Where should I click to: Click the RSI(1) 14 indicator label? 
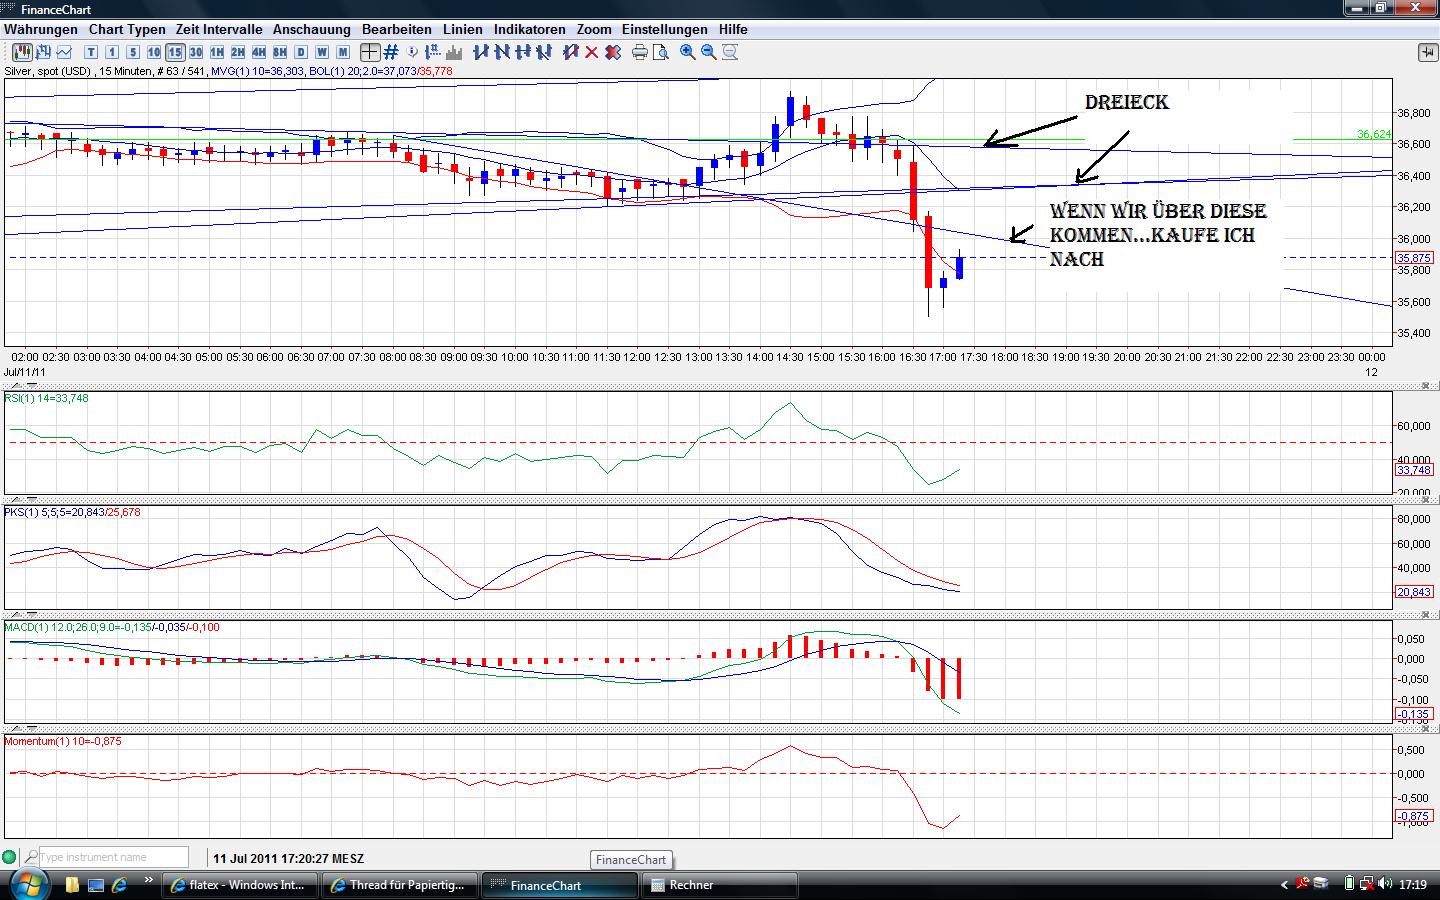[x=46, y=398]
